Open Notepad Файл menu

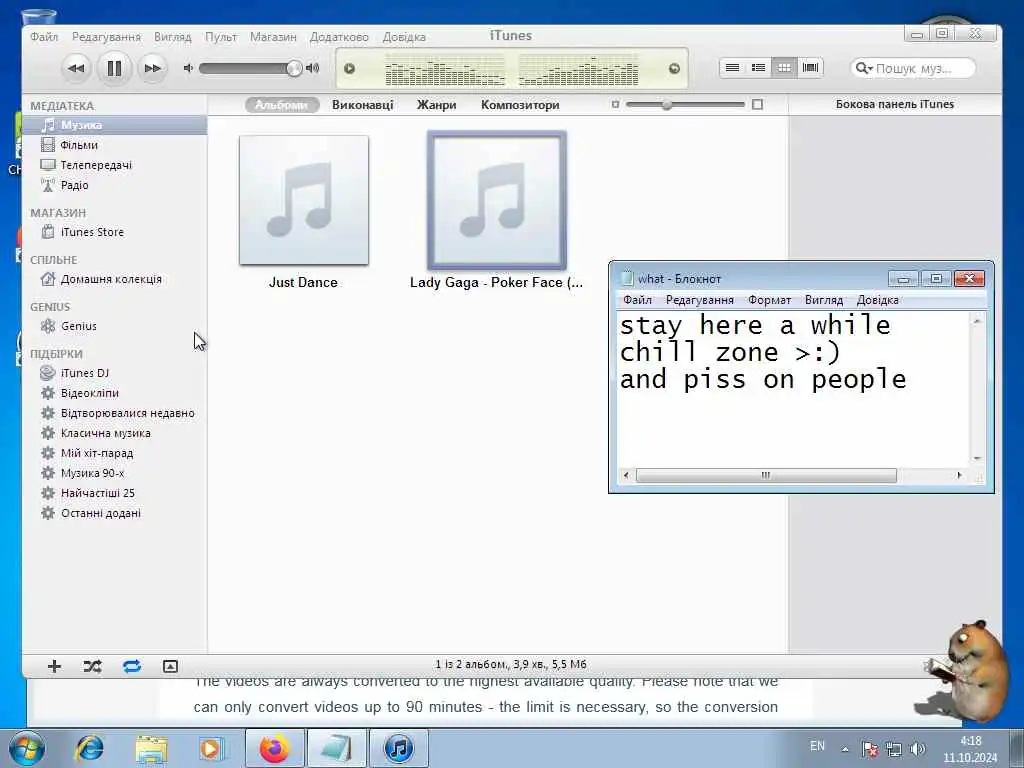click(637, 300)
